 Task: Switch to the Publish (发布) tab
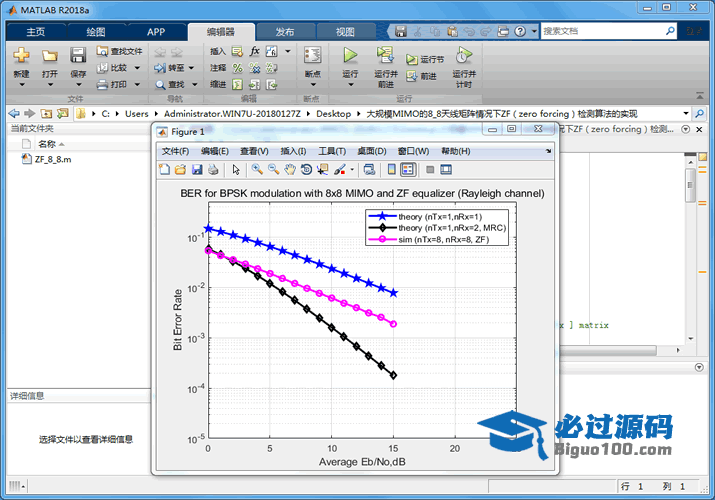pos(285,32)
